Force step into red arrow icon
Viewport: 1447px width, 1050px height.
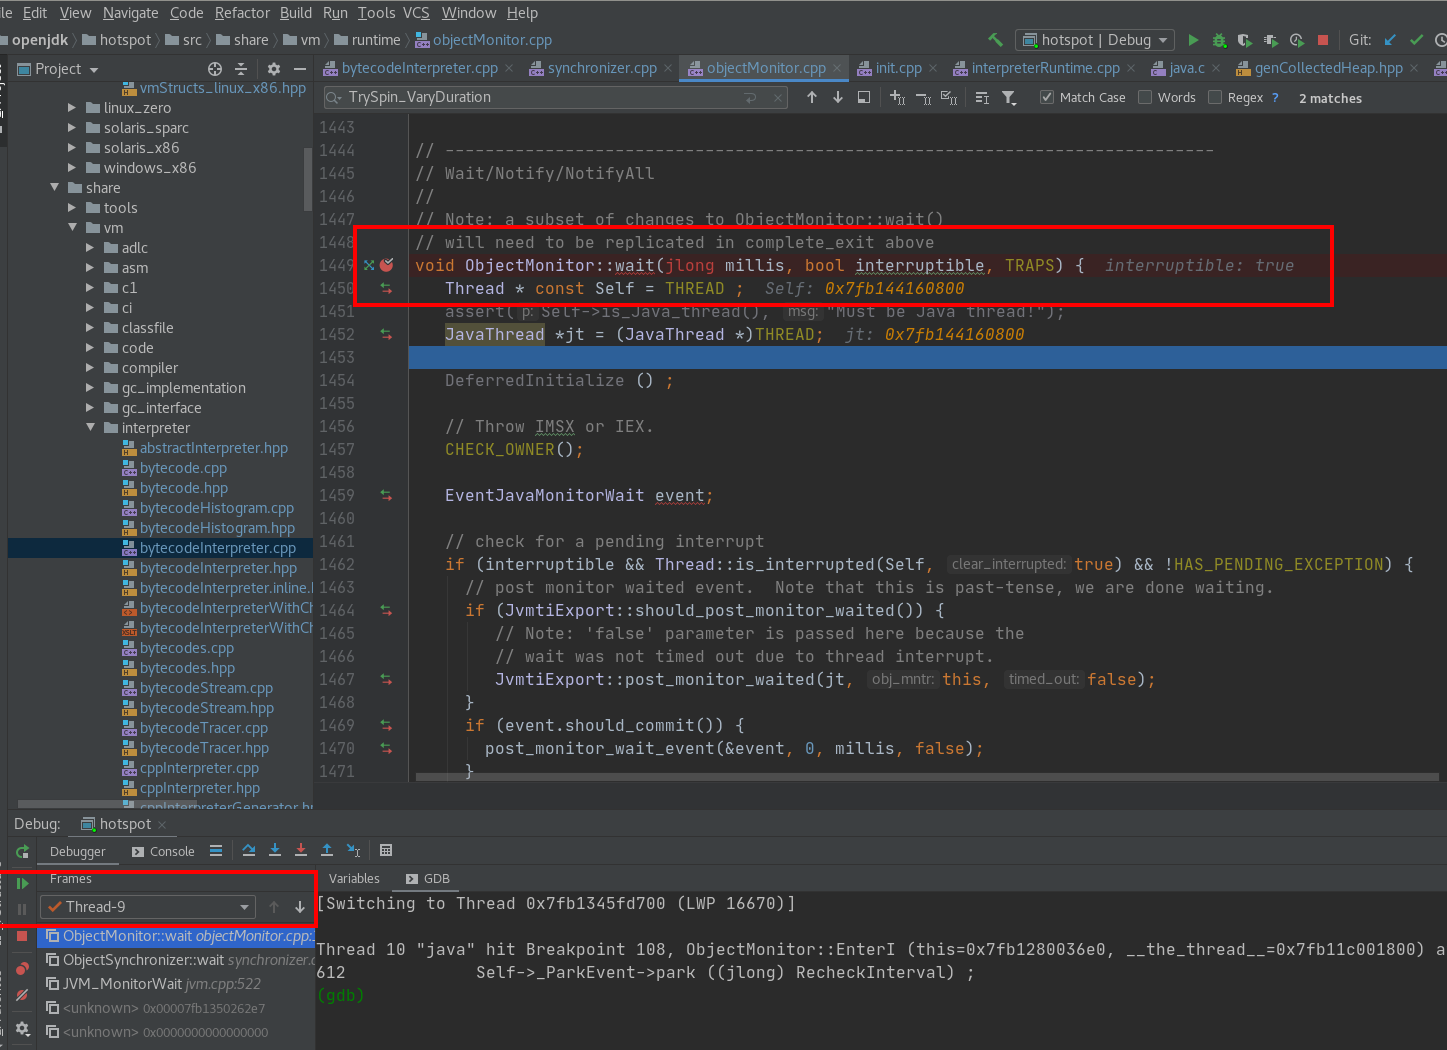(x=301, y=850)
